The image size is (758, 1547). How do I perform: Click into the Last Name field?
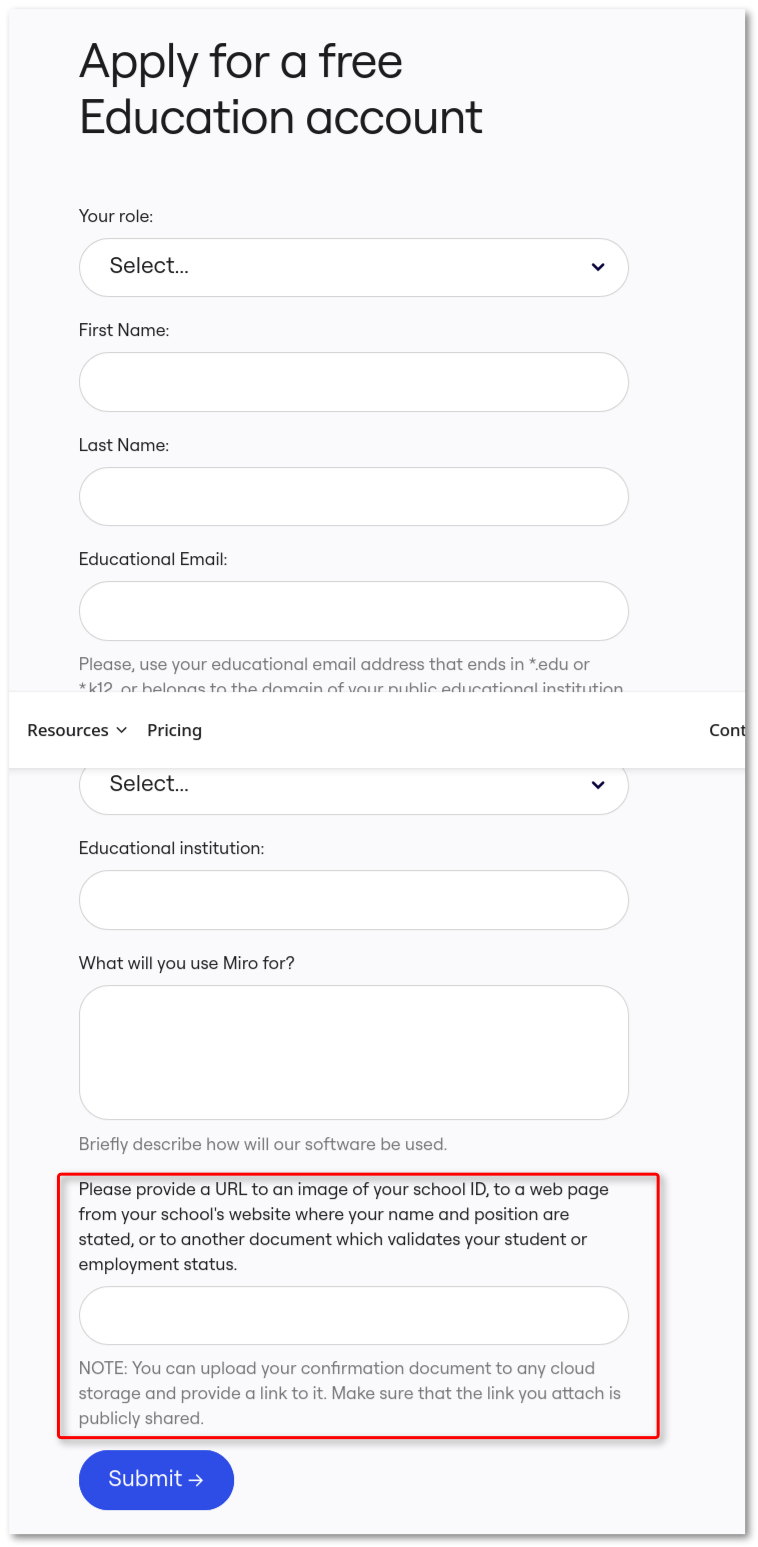point(353,497)
